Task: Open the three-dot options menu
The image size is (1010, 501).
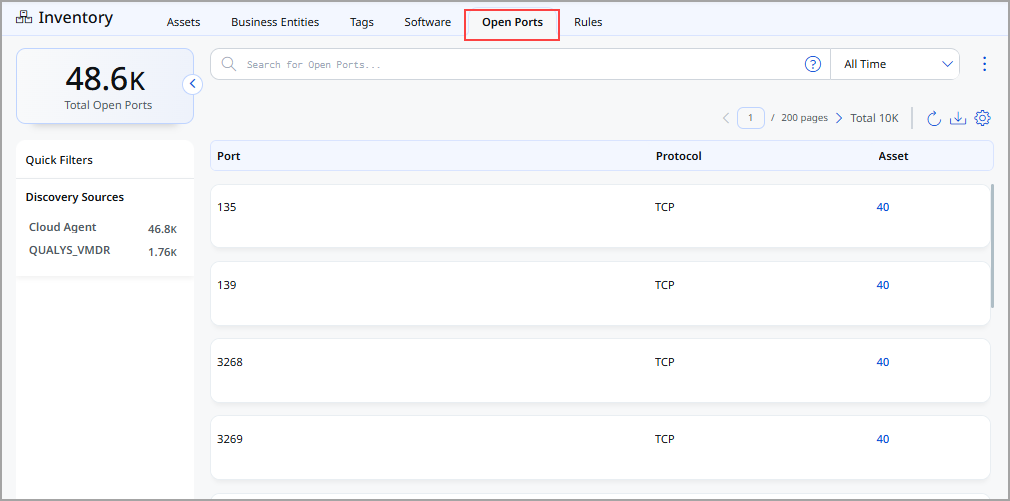Action: tap(984, 64)
